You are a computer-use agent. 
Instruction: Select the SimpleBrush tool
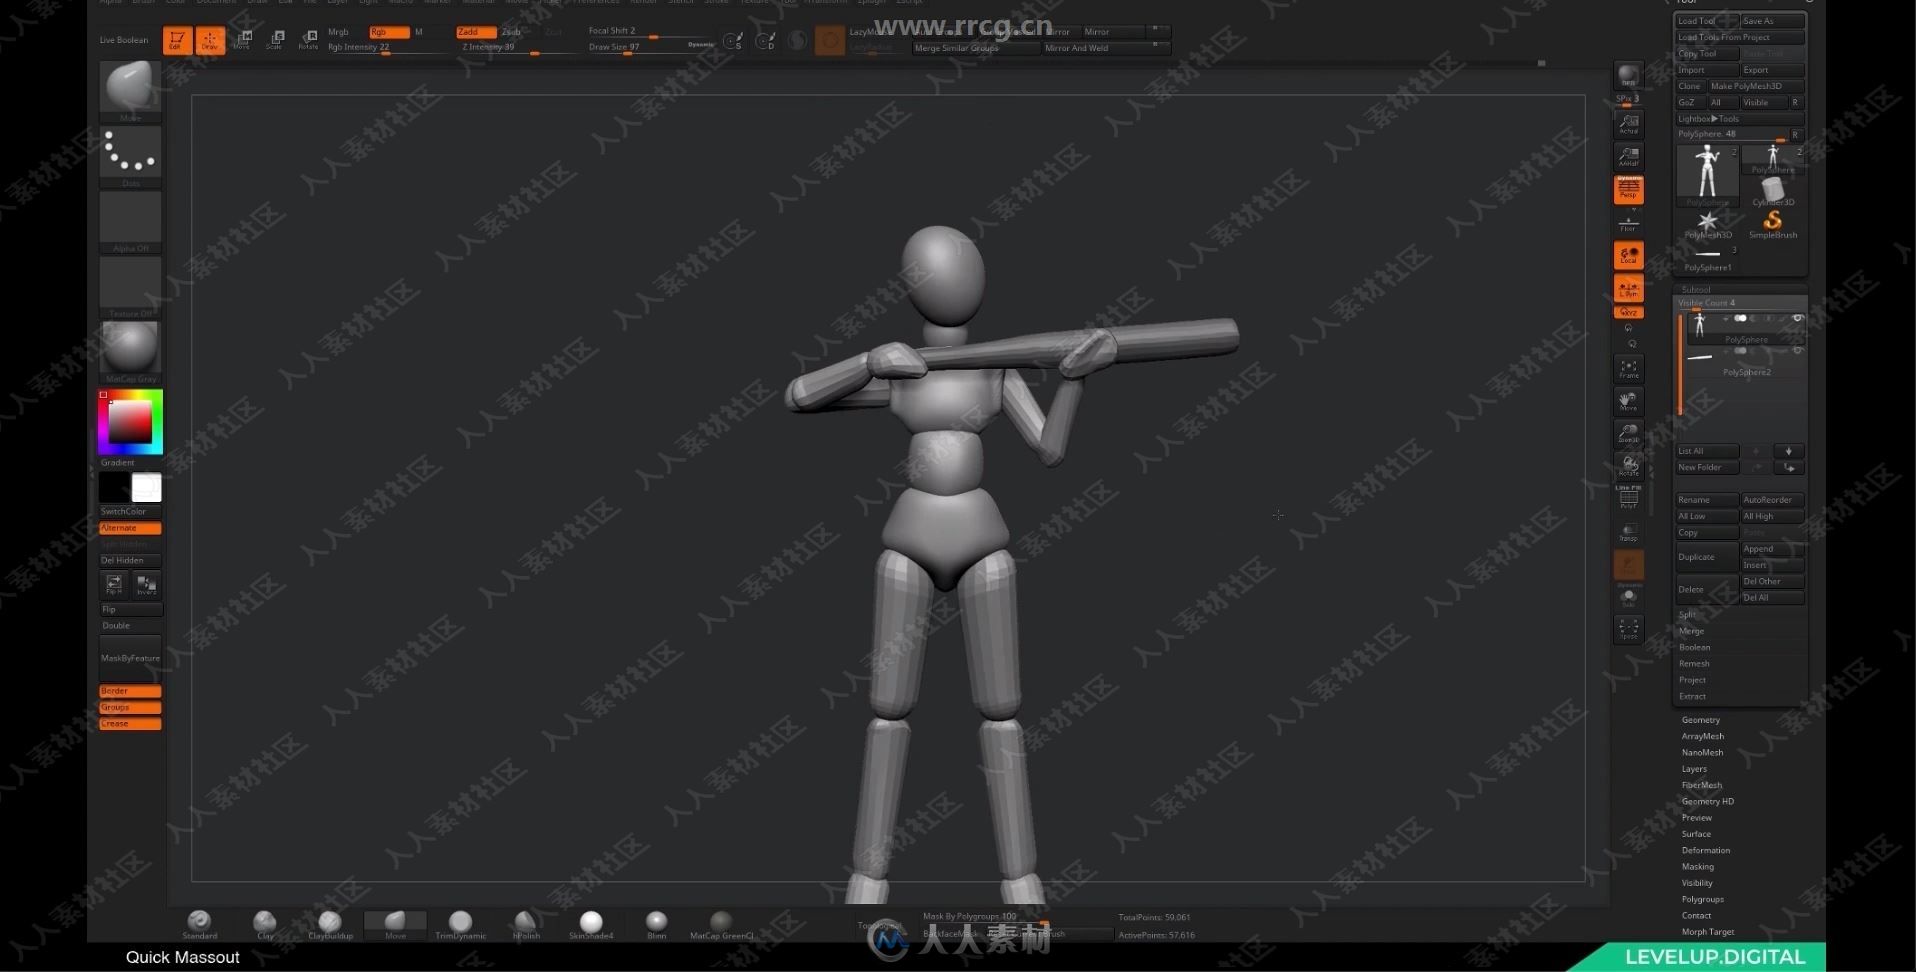1773,223
